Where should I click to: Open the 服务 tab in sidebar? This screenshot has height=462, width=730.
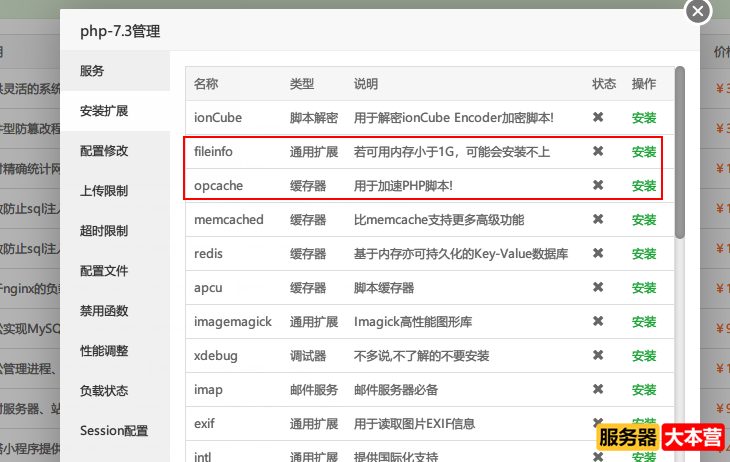coord(92,71)
